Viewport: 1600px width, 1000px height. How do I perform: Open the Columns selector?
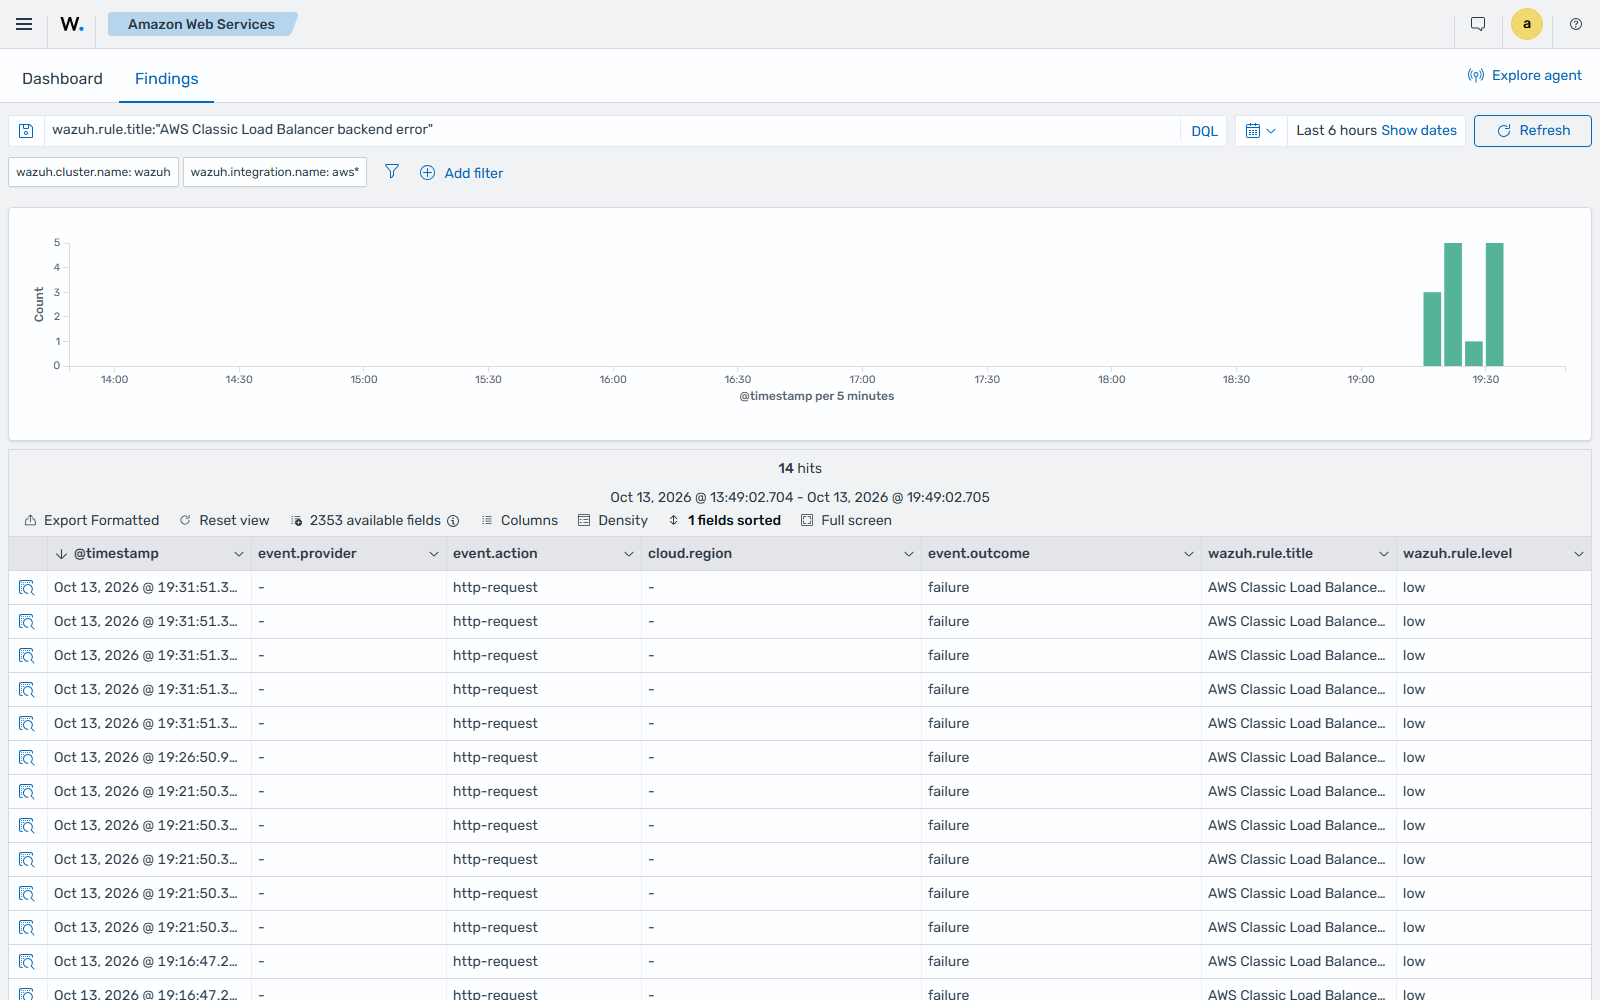point(520,520)
